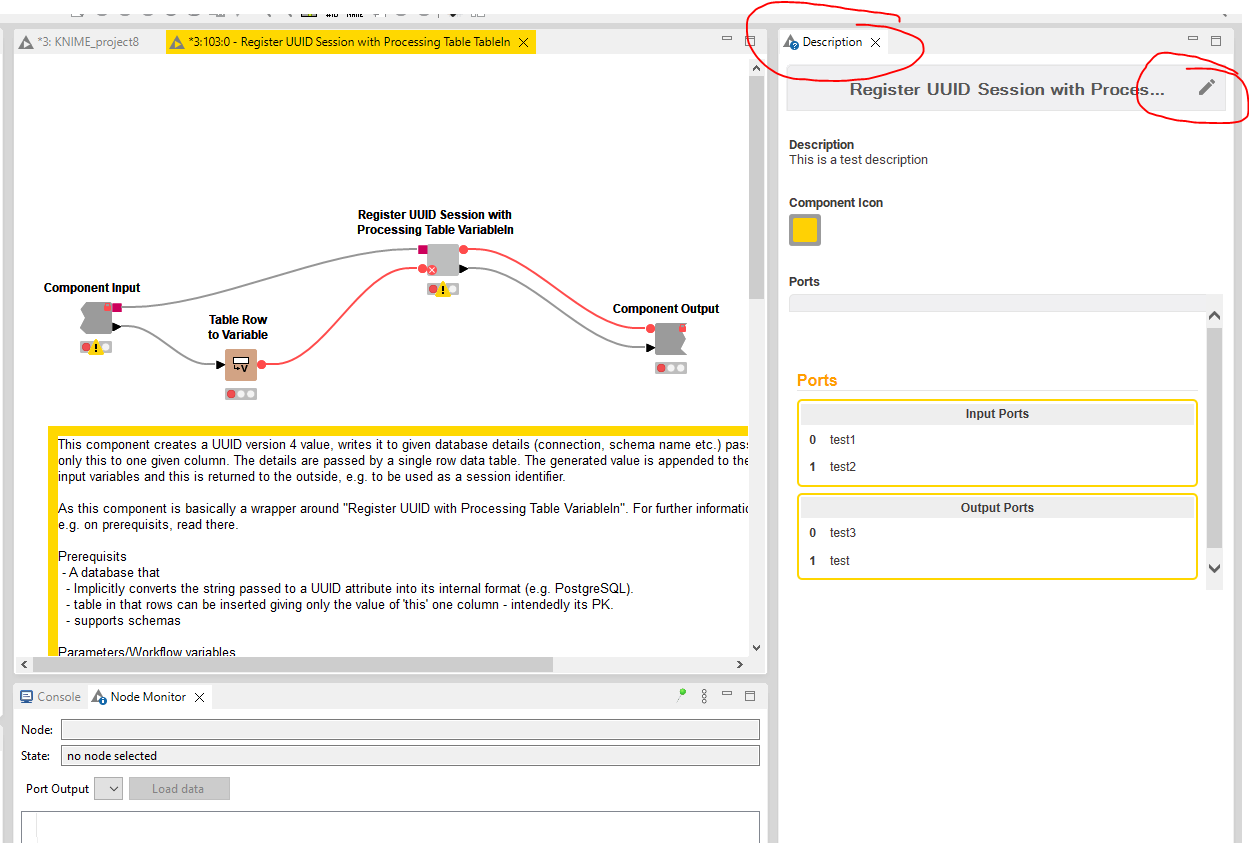Click status lights under Table Row to Variable

241,394
